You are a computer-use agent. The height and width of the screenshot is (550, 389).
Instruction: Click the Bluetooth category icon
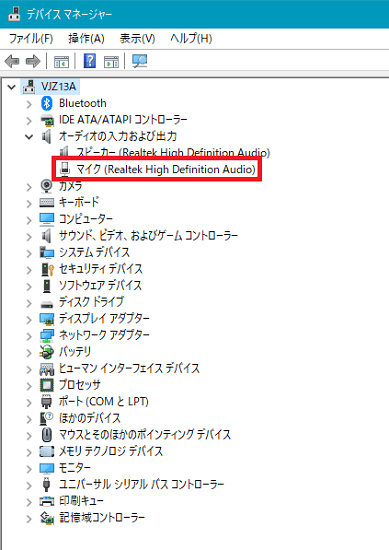(x=47, y=103)
